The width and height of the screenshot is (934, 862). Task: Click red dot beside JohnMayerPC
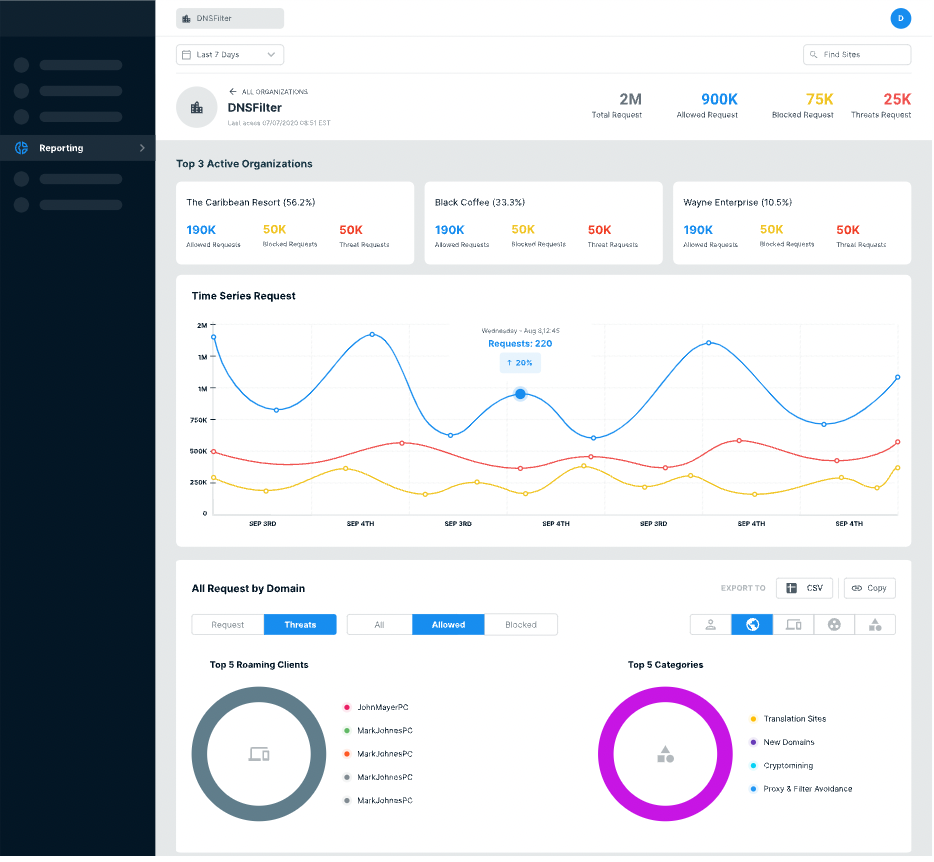[347, 708]
